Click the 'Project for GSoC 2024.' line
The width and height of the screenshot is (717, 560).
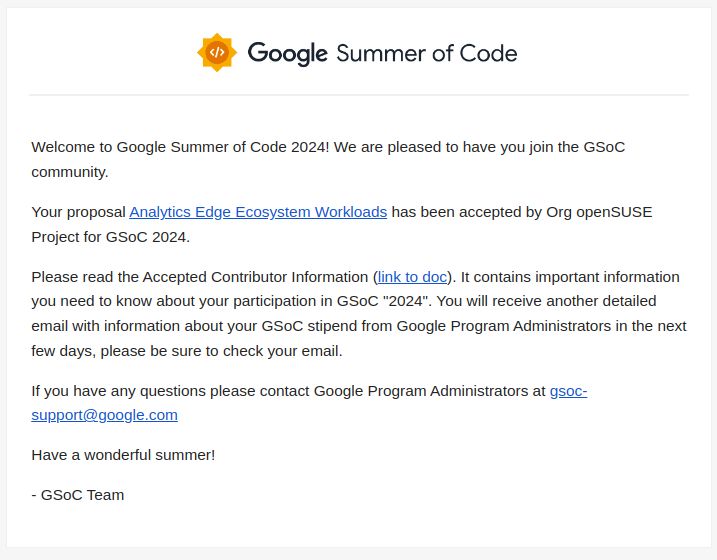(110, 237)
